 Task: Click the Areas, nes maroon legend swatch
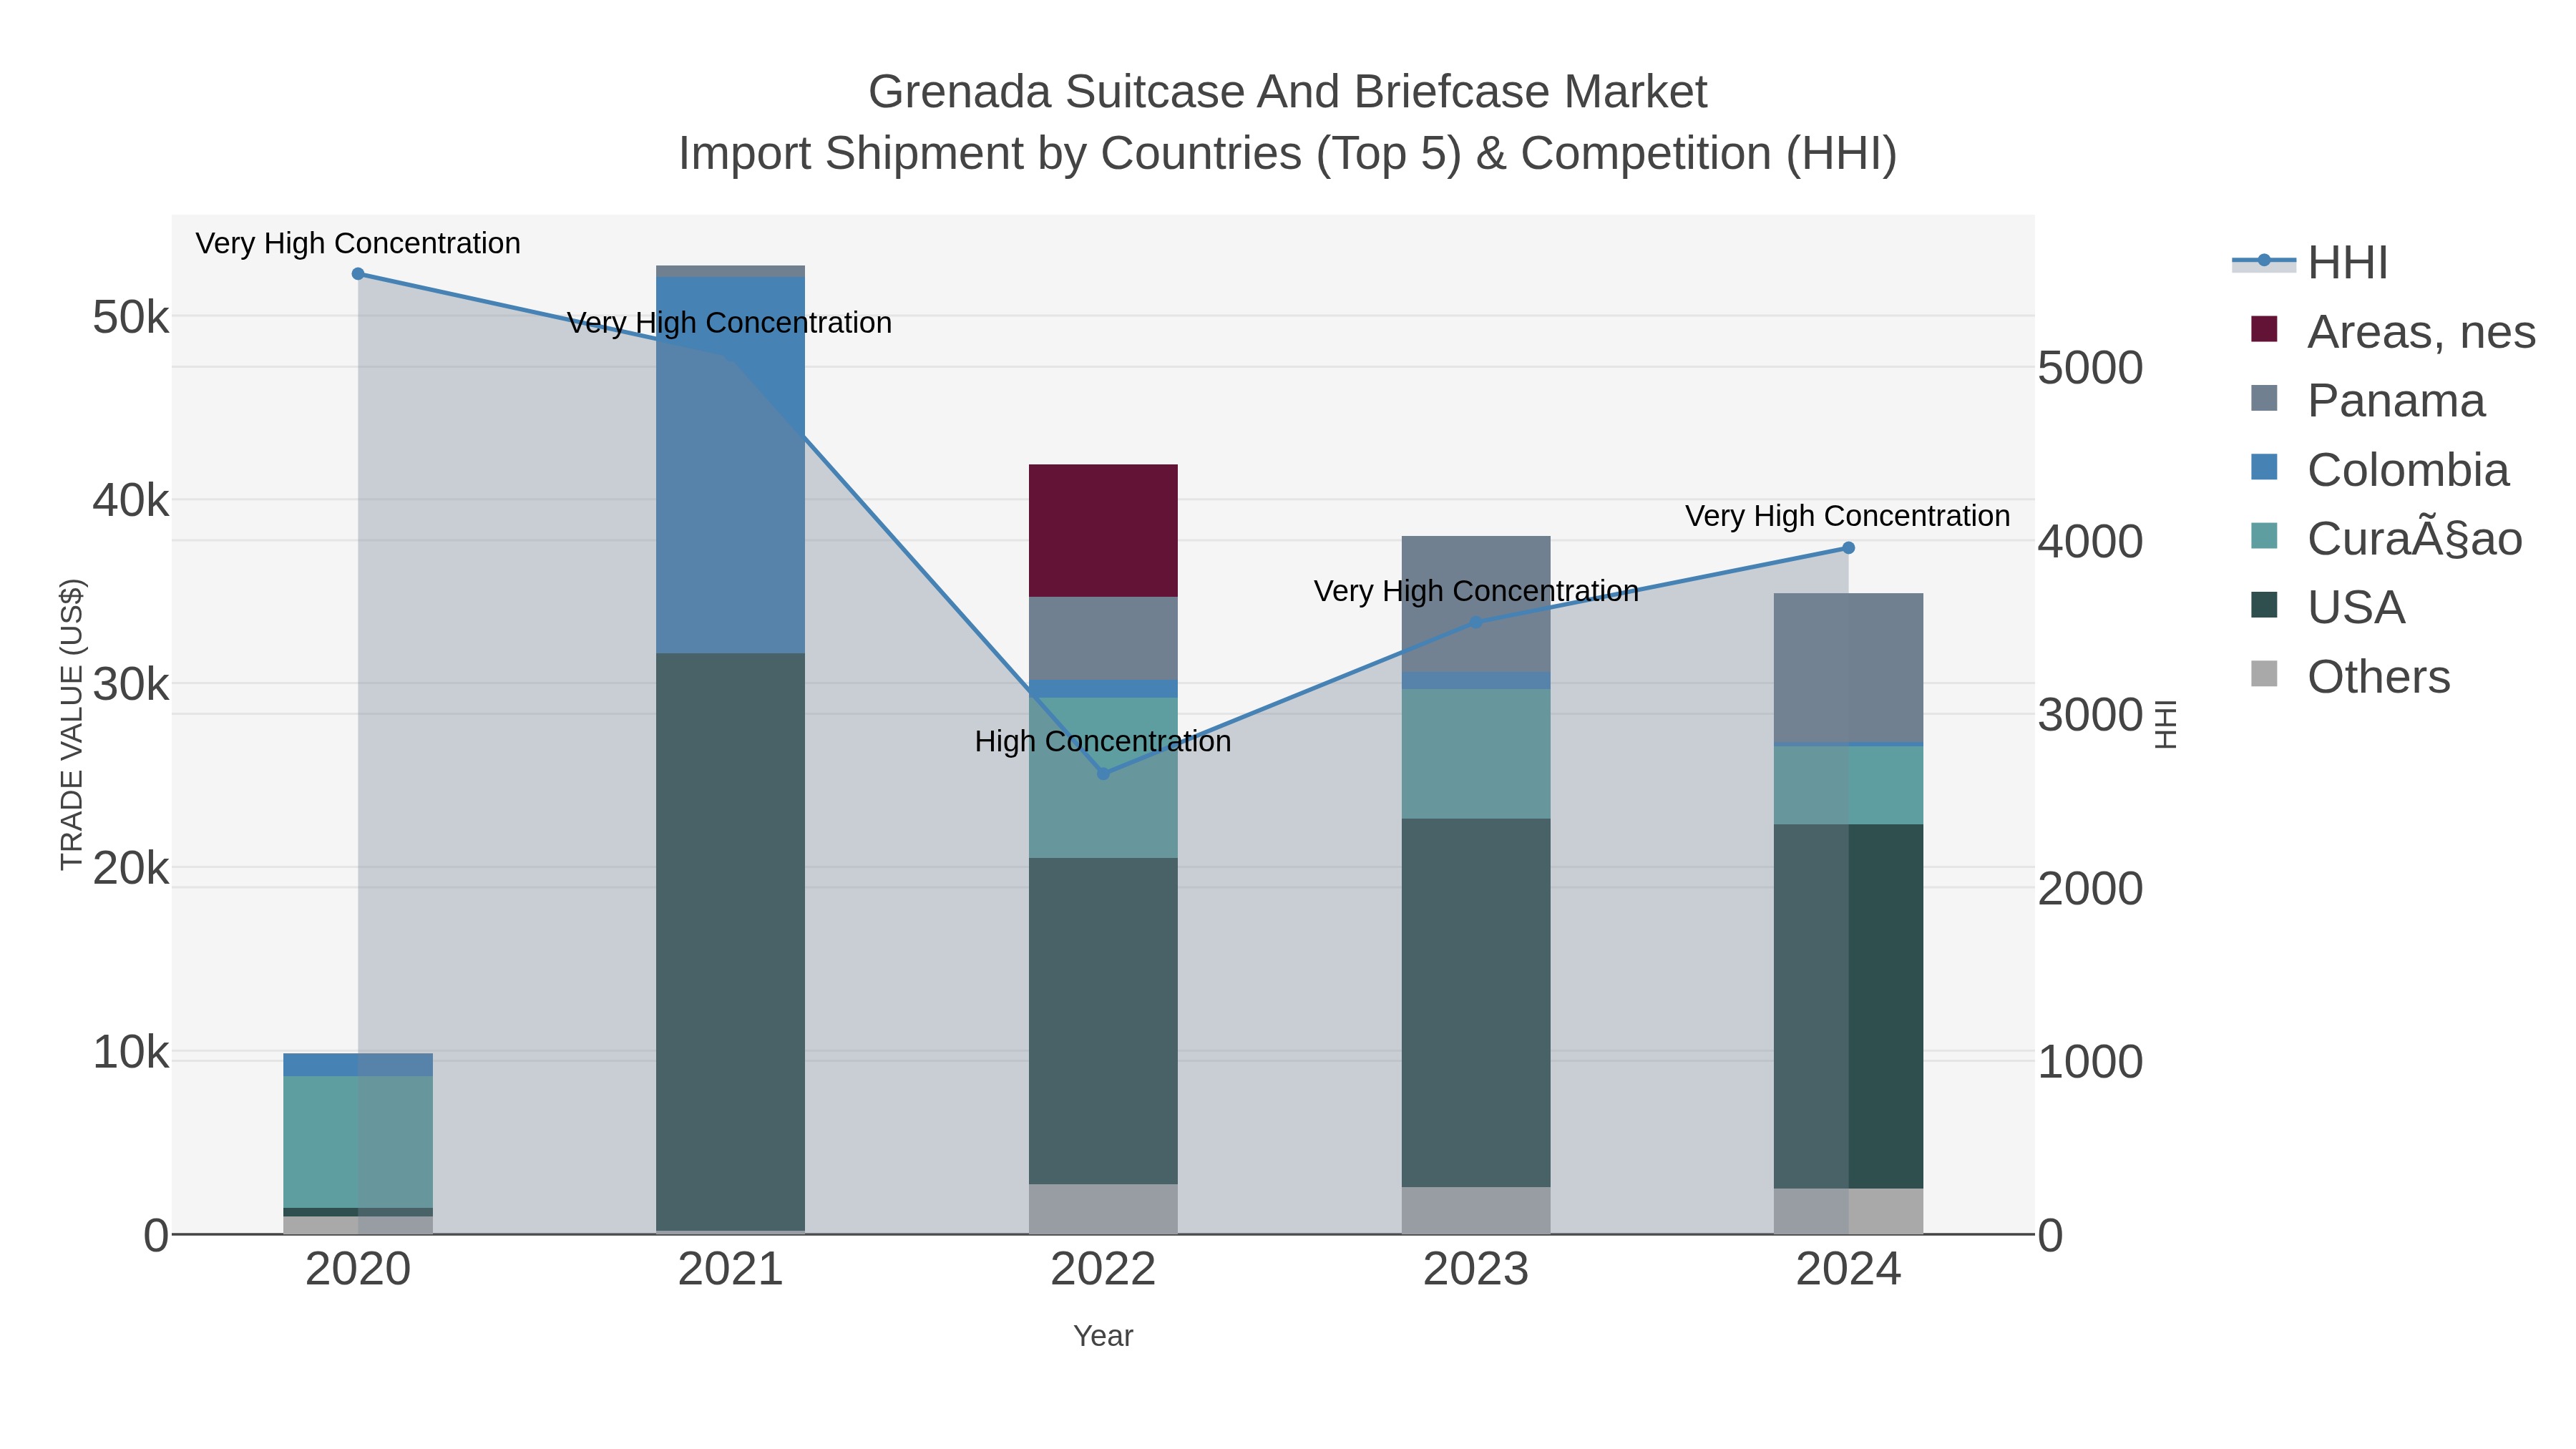(2264, 329)
